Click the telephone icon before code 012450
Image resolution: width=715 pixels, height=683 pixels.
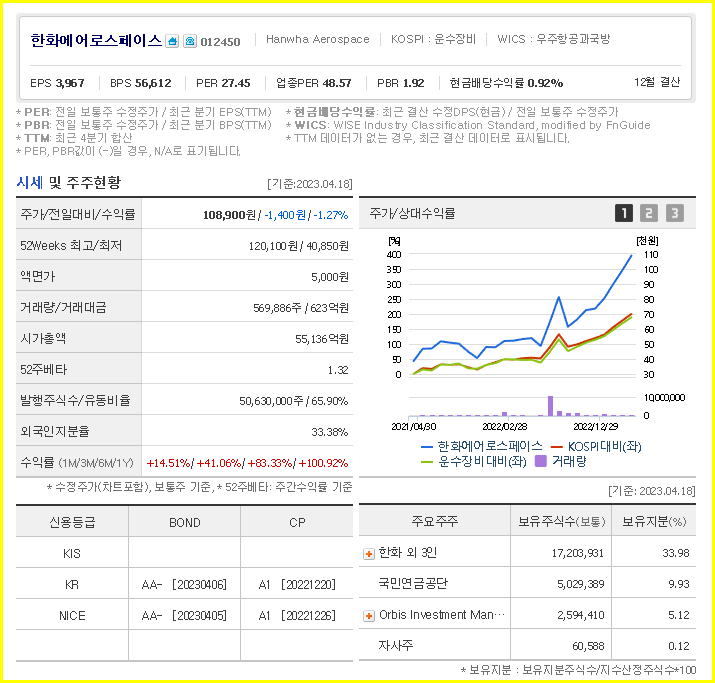pos(190,41)
